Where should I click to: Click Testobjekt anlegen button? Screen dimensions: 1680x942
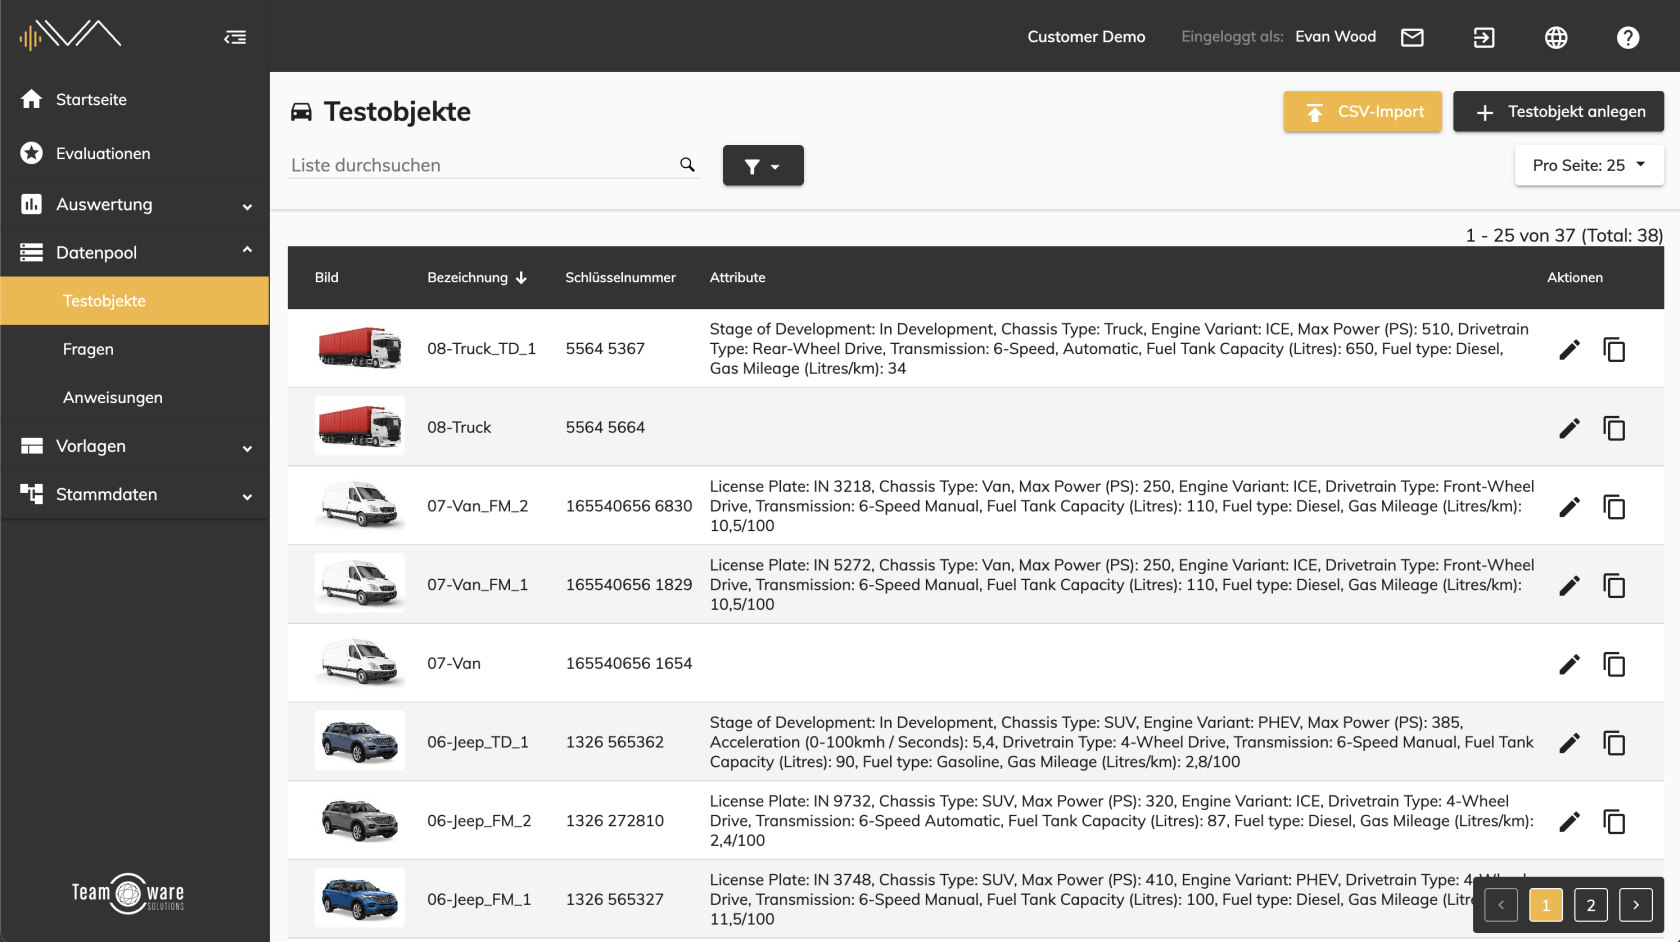(x=1558, y=112)
